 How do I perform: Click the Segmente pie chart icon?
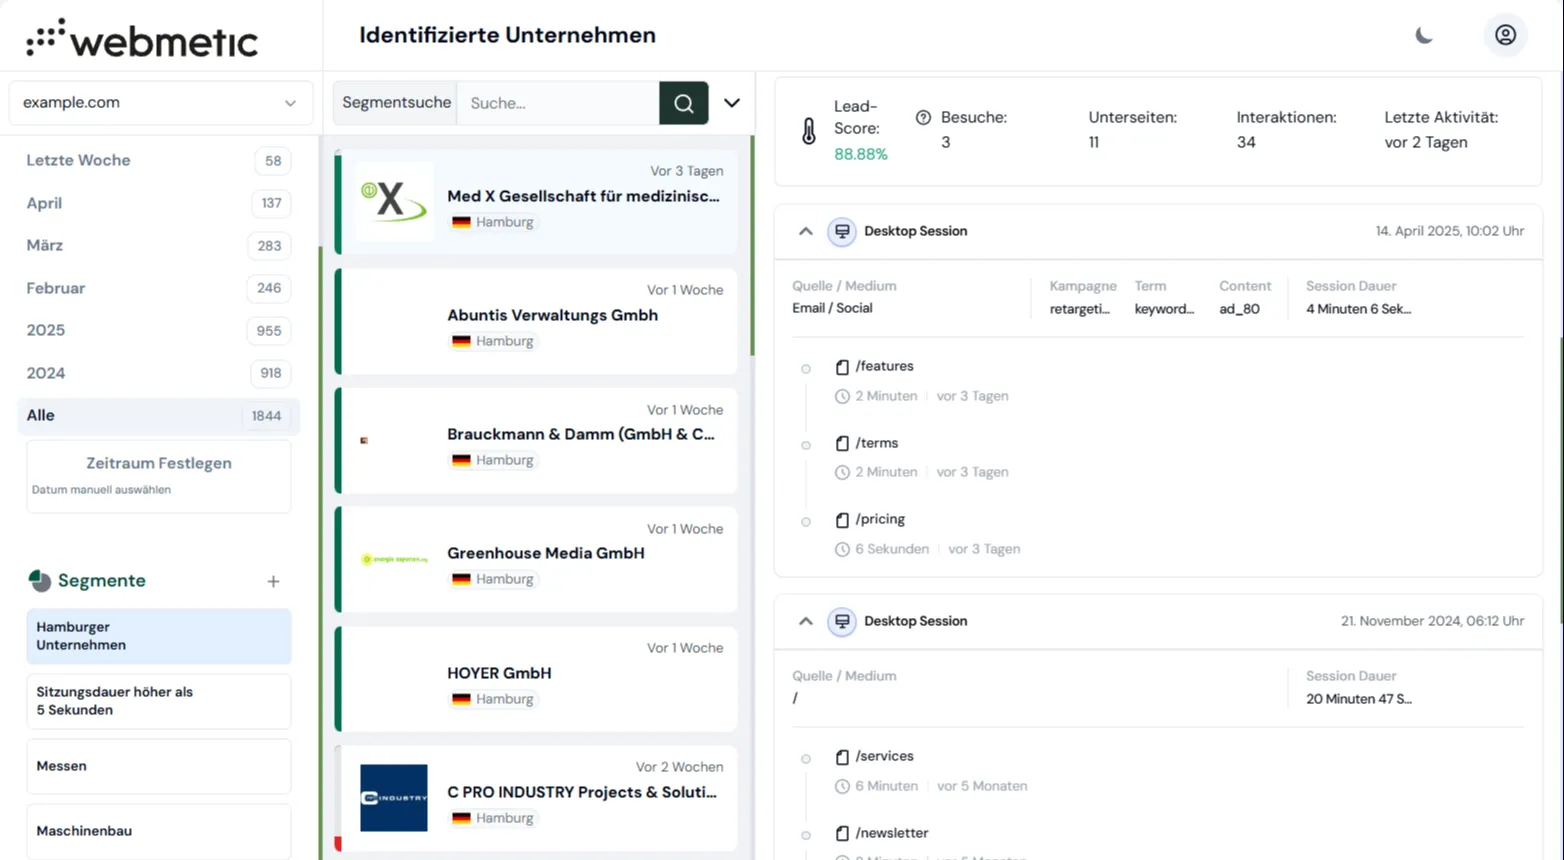point(38,580)
